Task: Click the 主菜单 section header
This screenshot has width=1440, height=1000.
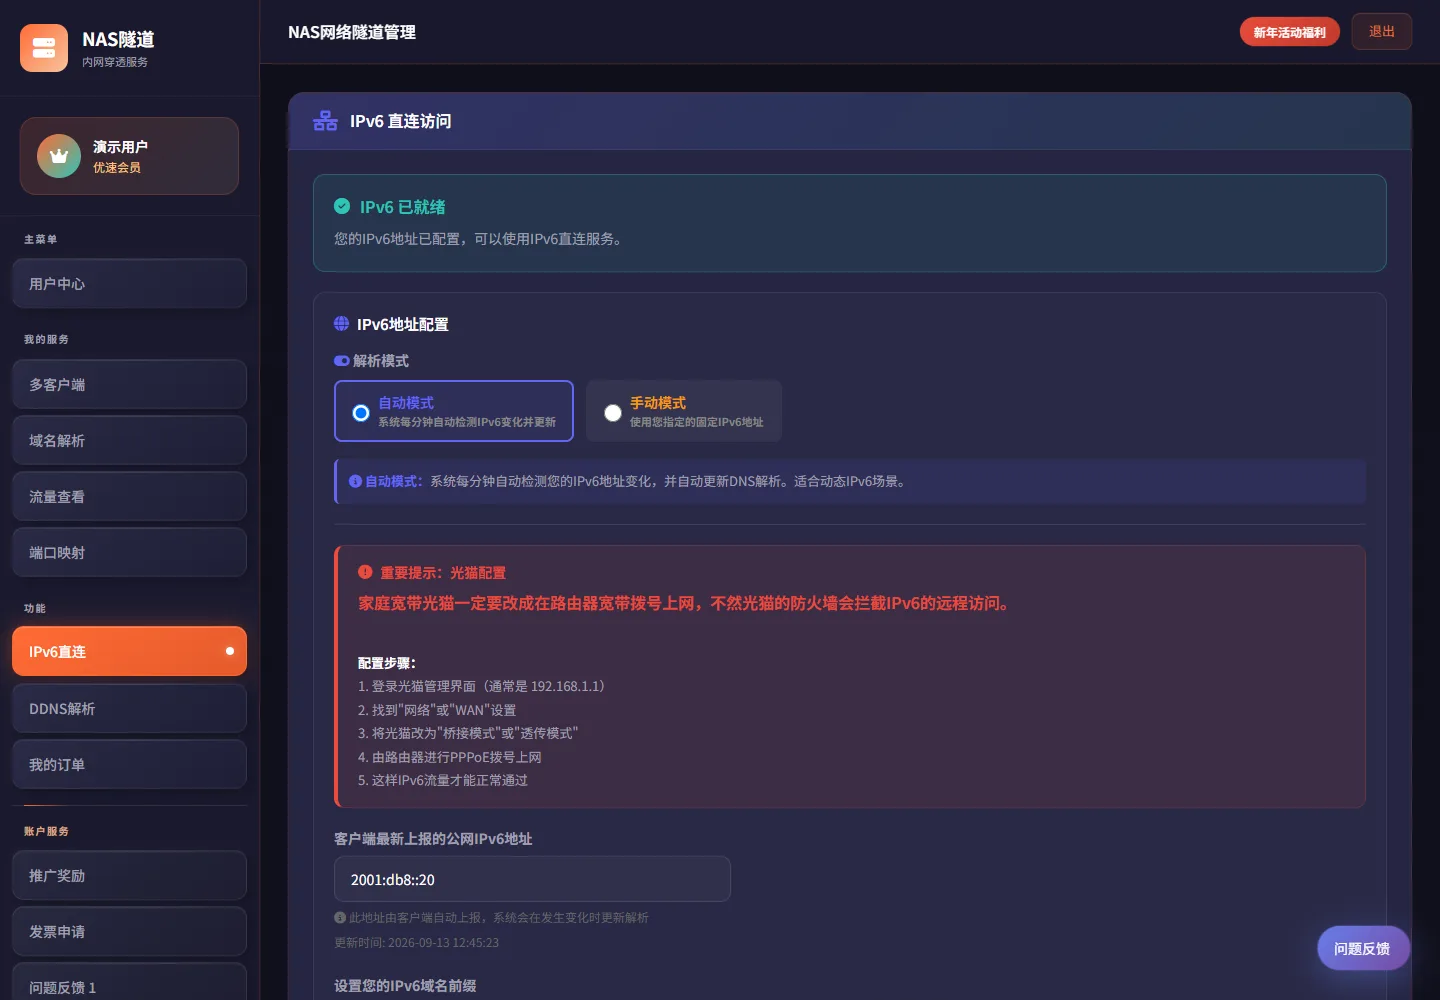Action: tap(40, 240)
